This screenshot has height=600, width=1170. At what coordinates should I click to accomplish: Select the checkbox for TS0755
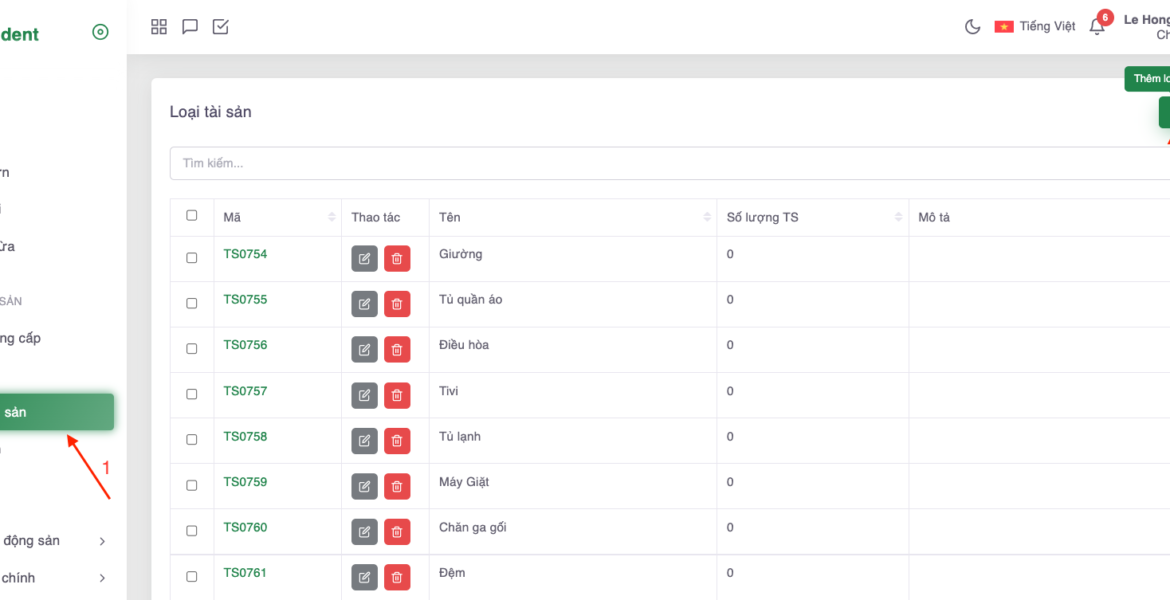point(192,303)
